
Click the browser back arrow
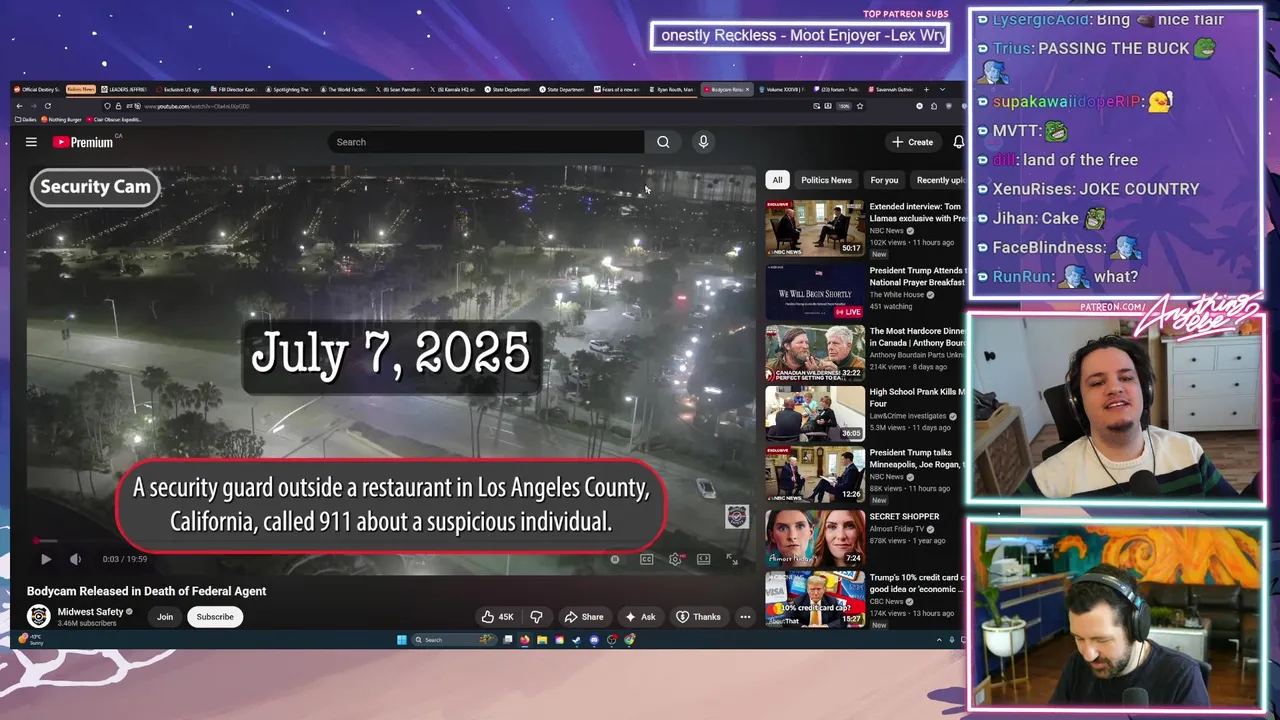tap(20, 106)
